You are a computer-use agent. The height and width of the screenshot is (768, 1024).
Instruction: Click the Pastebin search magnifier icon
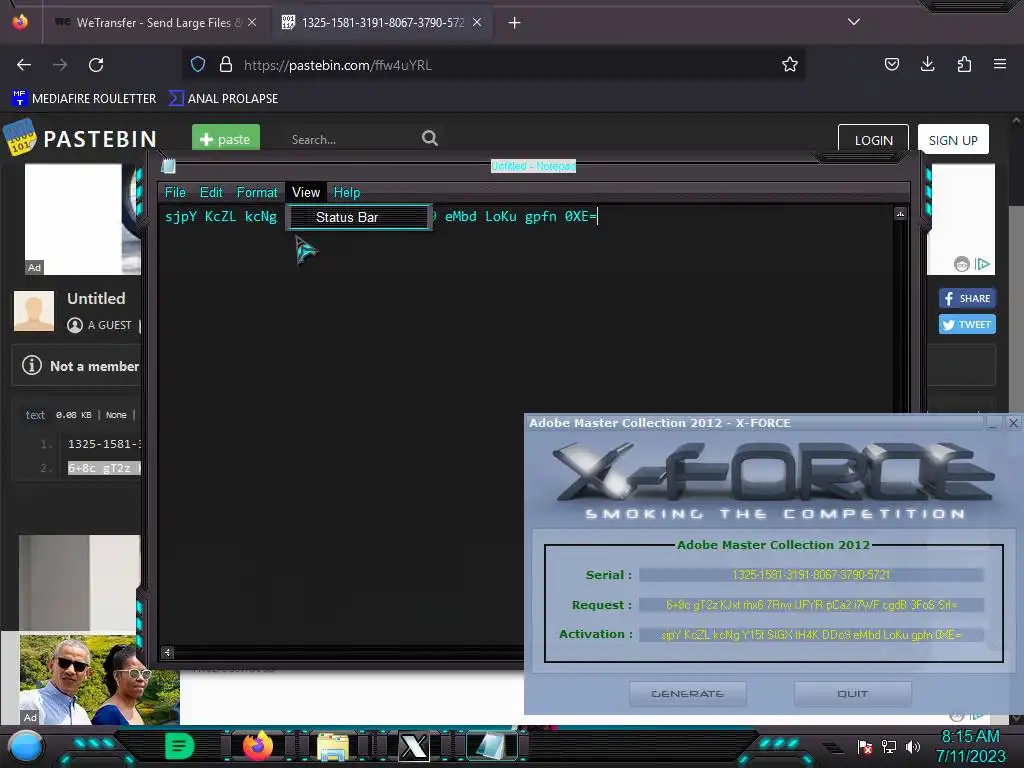(430, 138)
